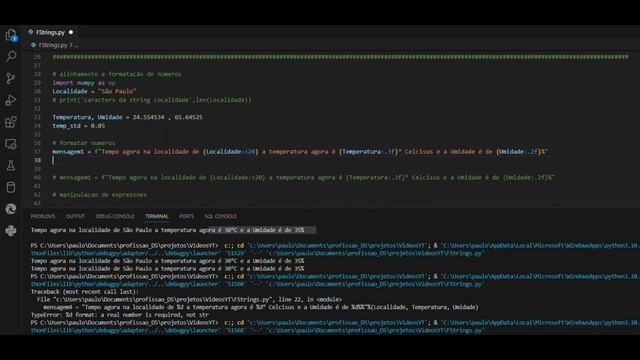Click the unsaved dot on FStrings.py tab
Image resolution: width=640 pixels, height=360 pixels.
71,32
